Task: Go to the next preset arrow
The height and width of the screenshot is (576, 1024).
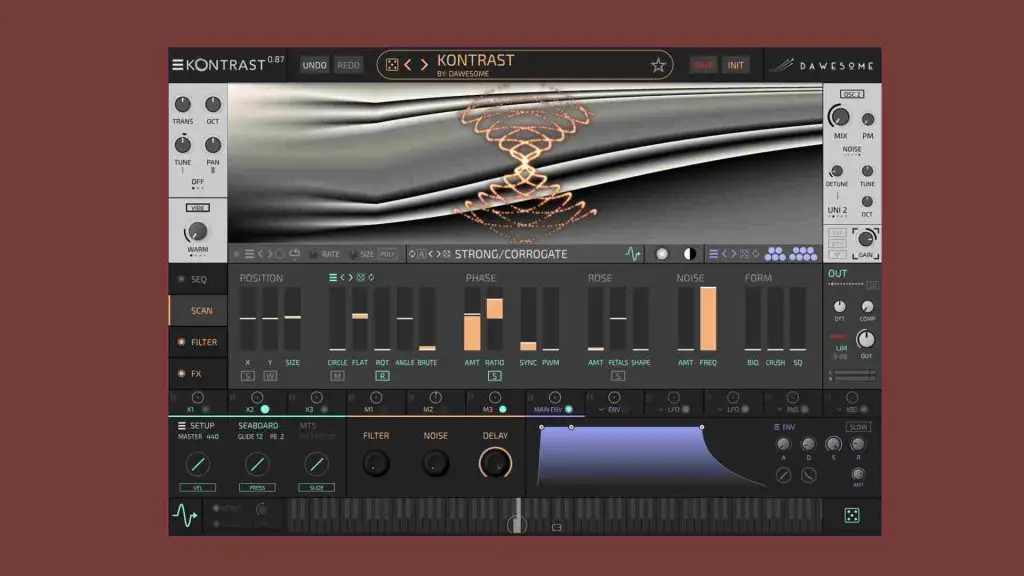Action: pyautogui.click(x=424, y=65)
